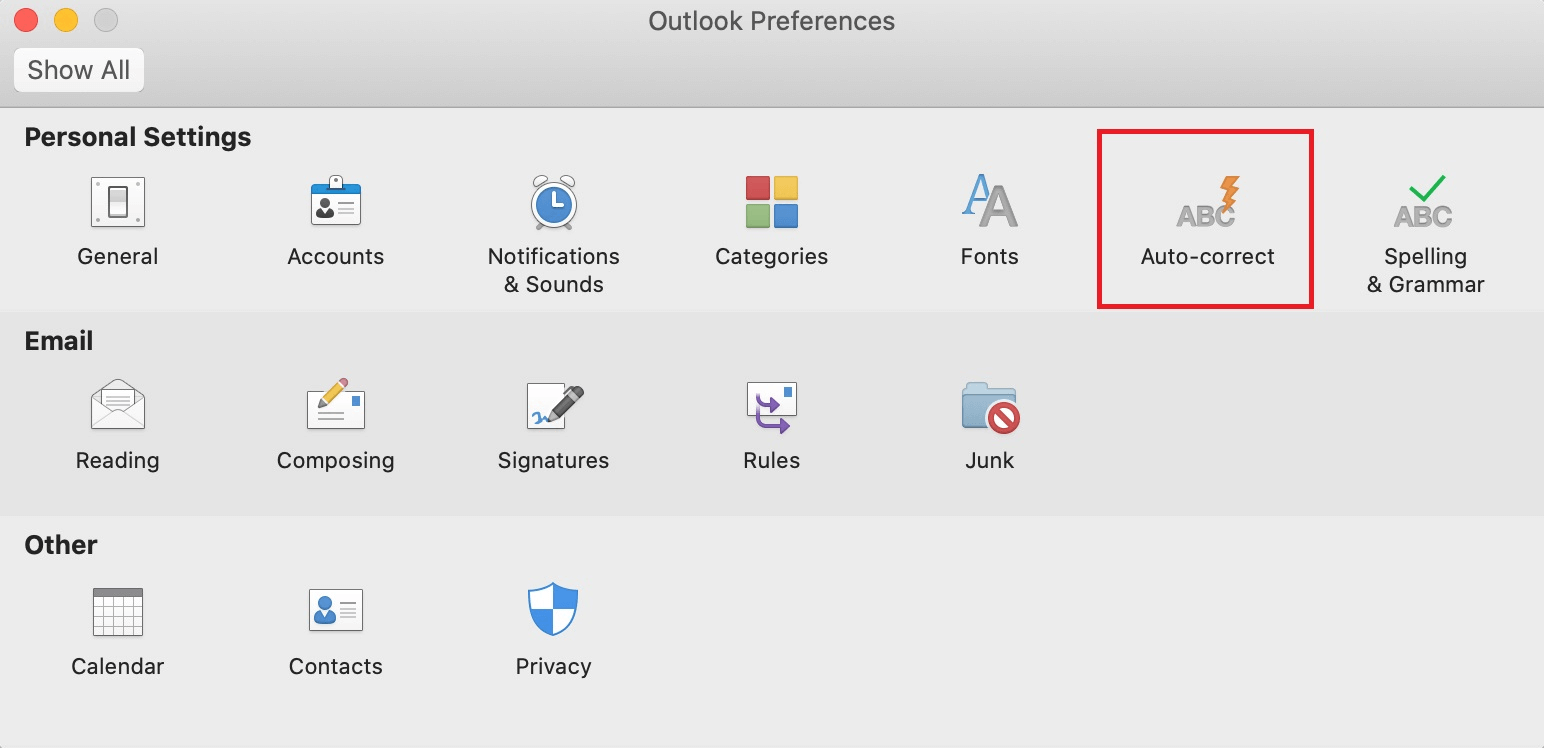Open the Composing preferences icon
The width and height of the screenshot is (1544, 748).
click(x=336, y=405)
